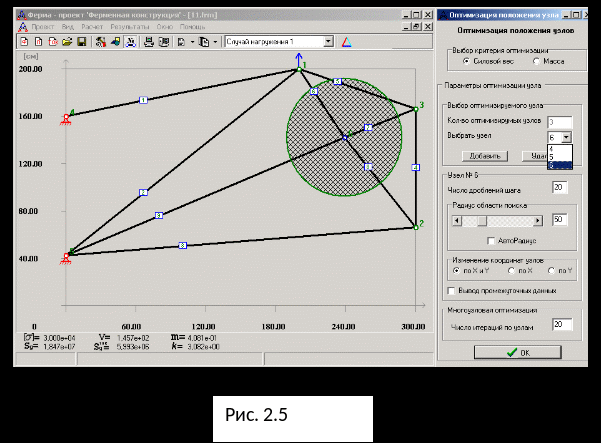
Task: Choose node 4 in the dropdown list
Action: (x=560, y=149)
